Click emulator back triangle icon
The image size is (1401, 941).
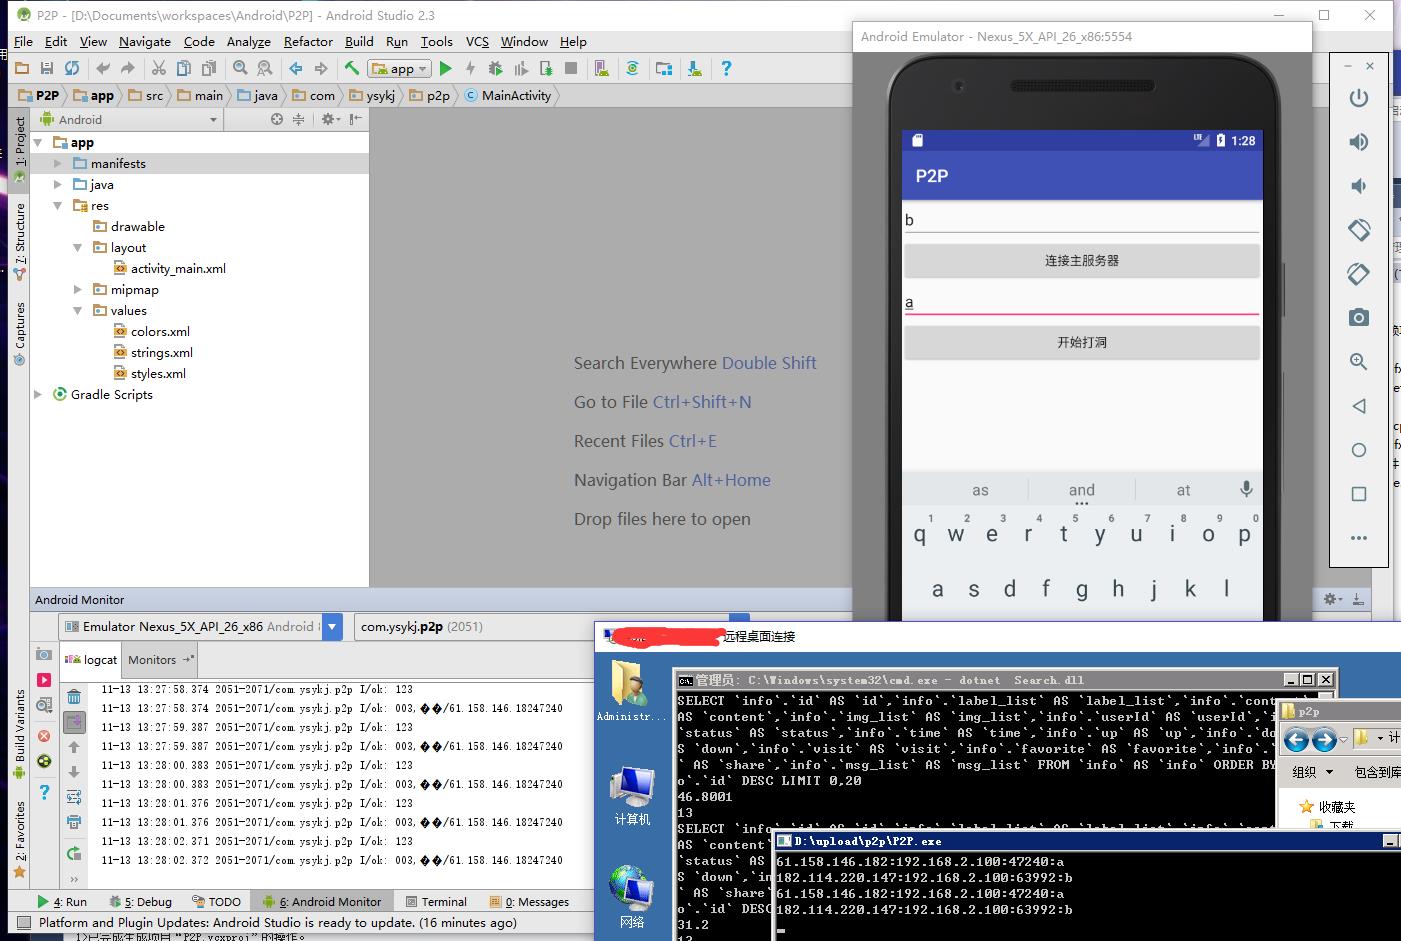(x=1358, y=406)
